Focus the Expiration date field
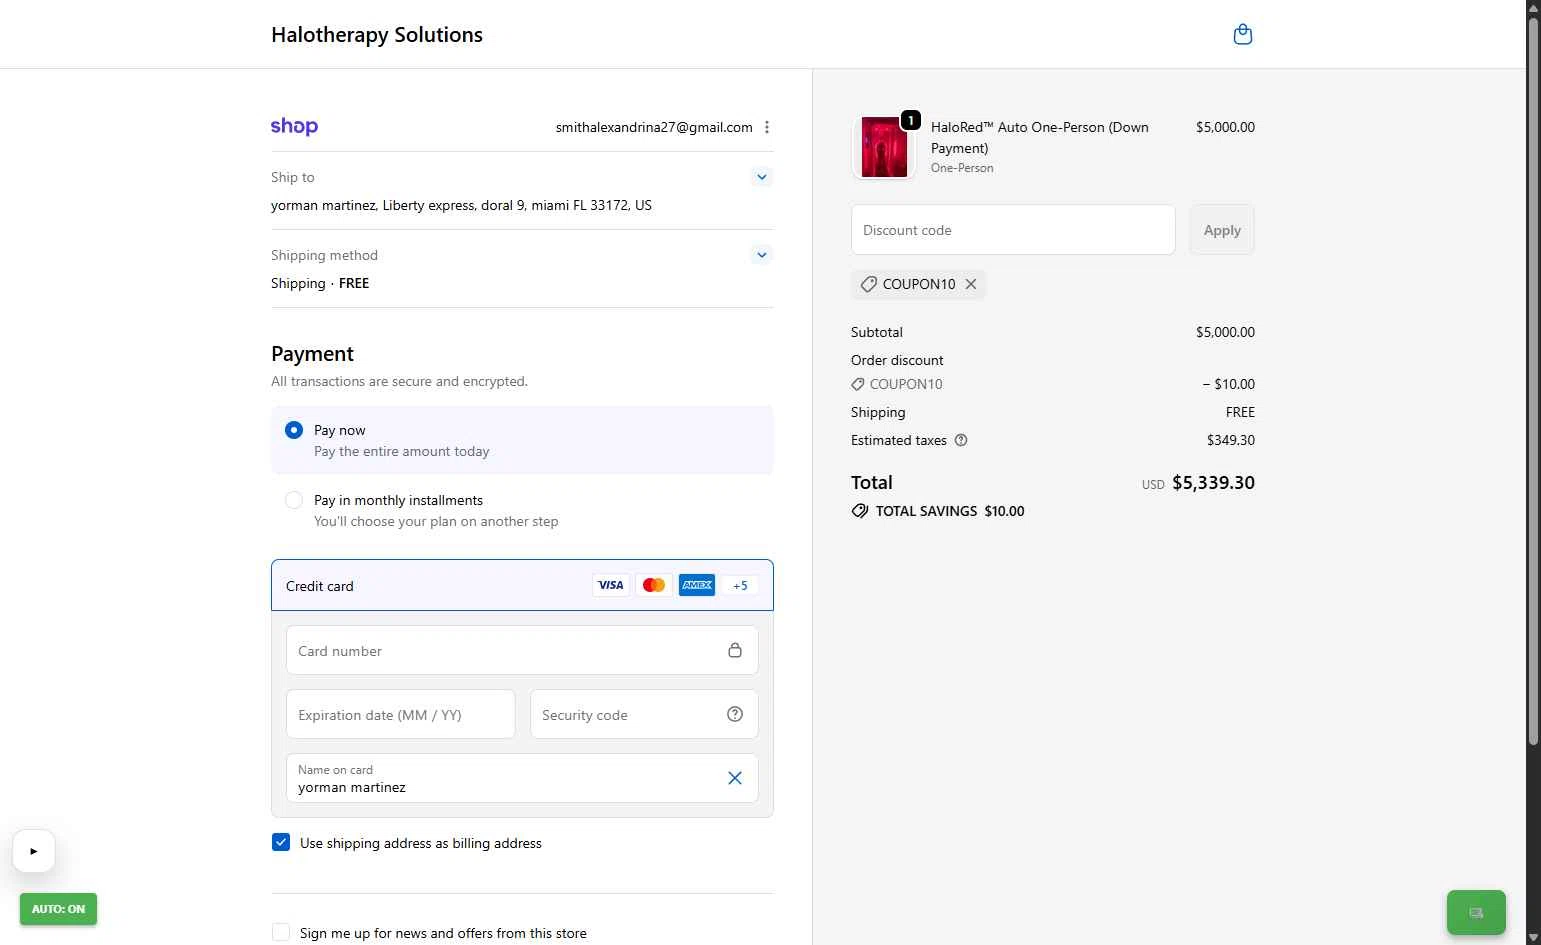Viewport: 1541px width, 945px height. (x=401, y=715)
